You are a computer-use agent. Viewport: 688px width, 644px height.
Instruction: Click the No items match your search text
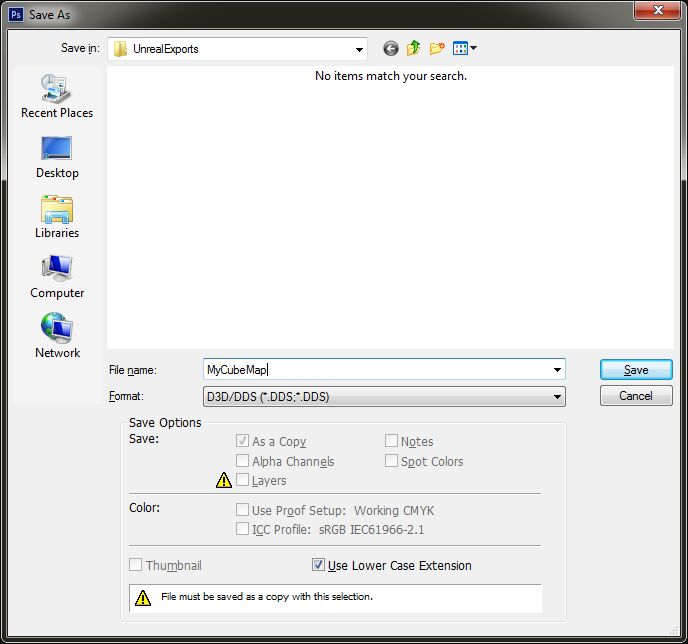click(391, 76)
